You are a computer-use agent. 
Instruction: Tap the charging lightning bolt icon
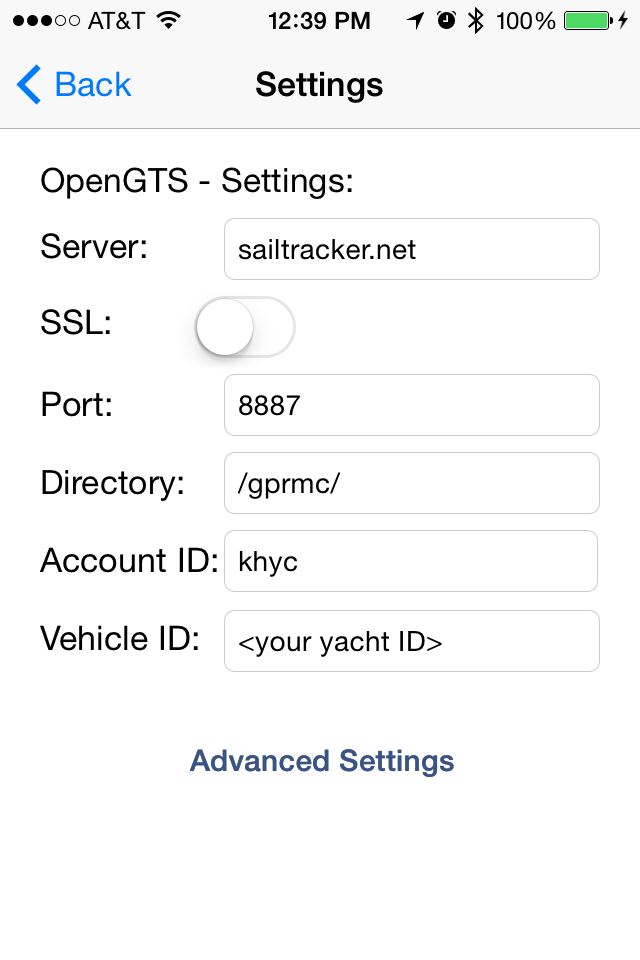pyautogui.click(x=623, y=21)
